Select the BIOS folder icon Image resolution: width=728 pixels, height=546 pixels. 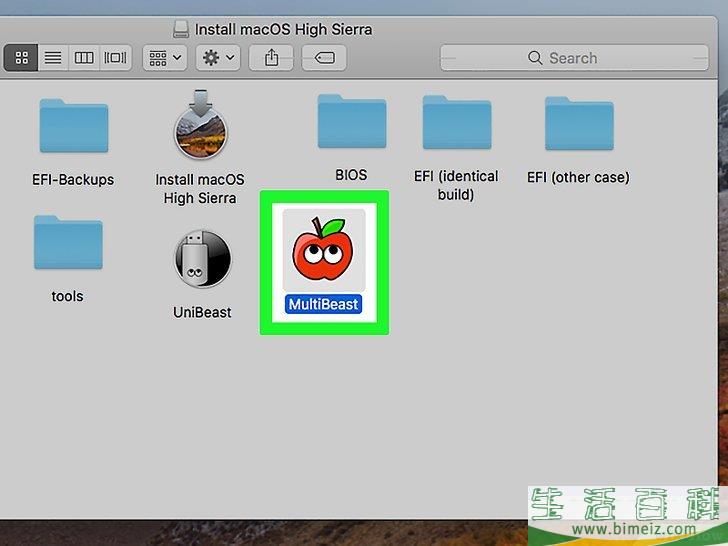pyautogui.click(x=352, y=121)
